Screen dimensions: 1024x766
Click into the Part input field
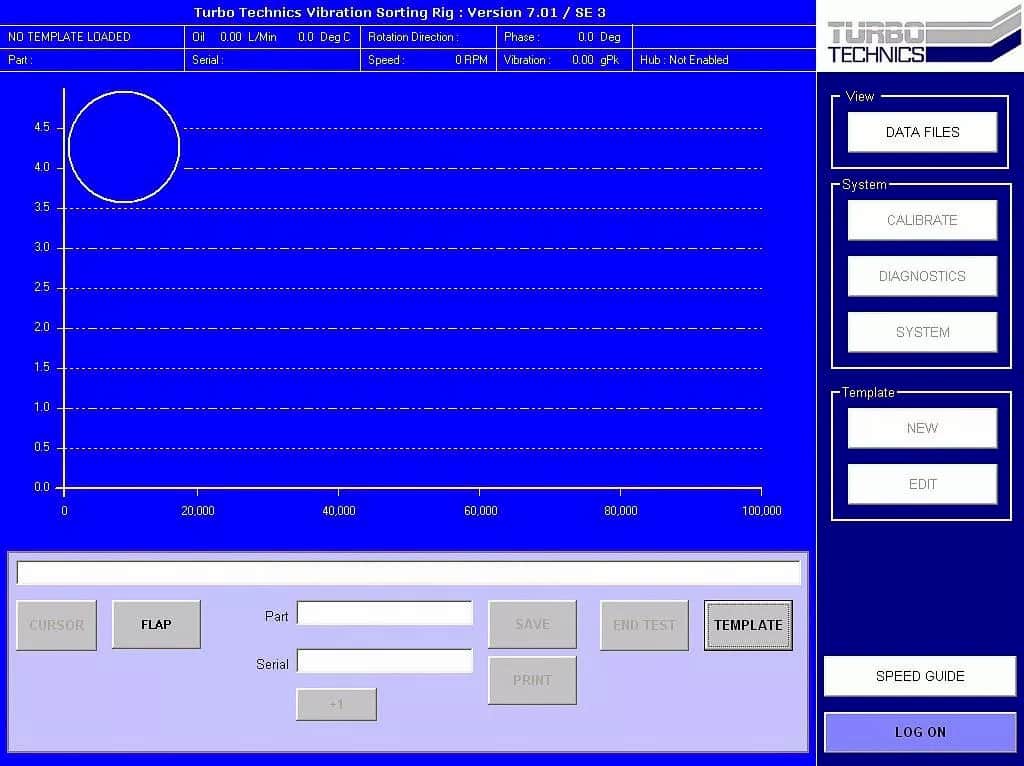[x=384, y=613]
